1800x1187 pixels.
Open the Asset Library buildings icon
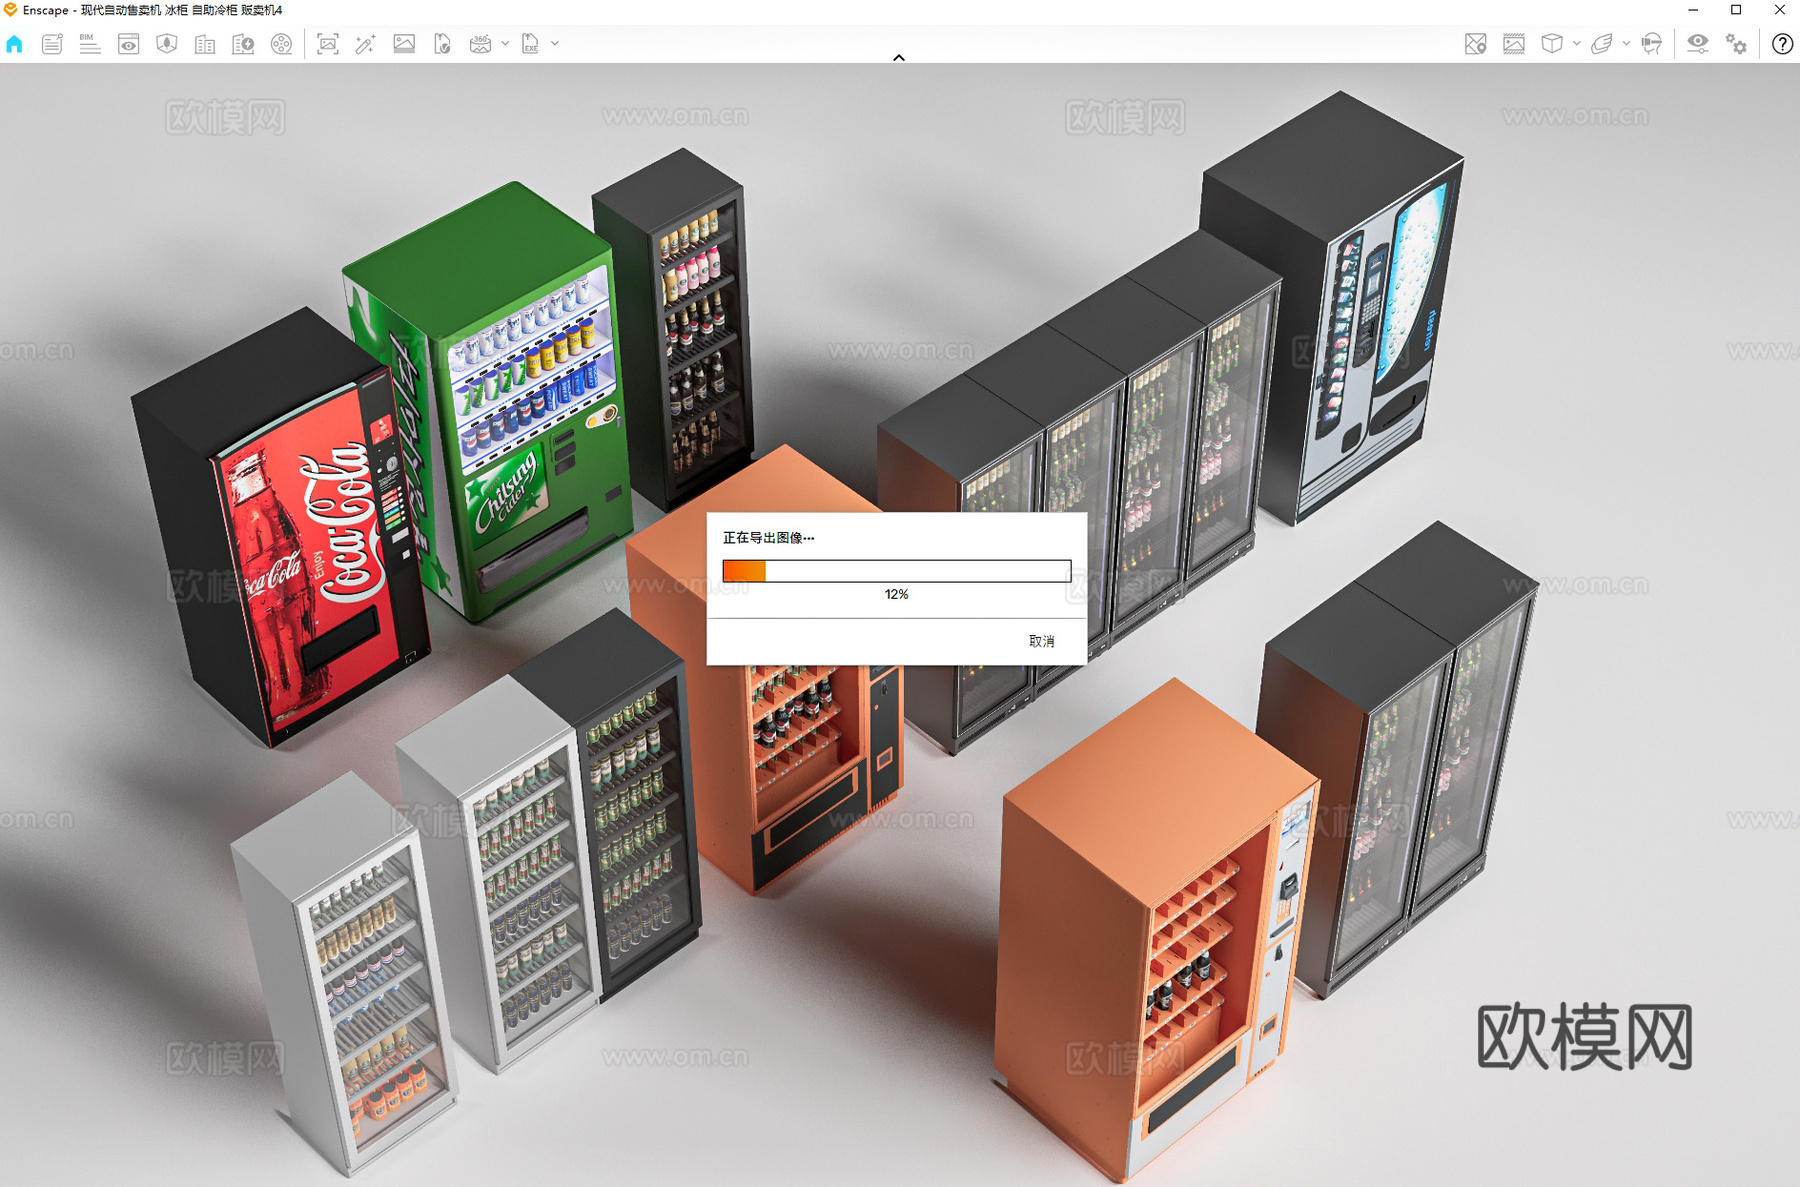[205, 44]
